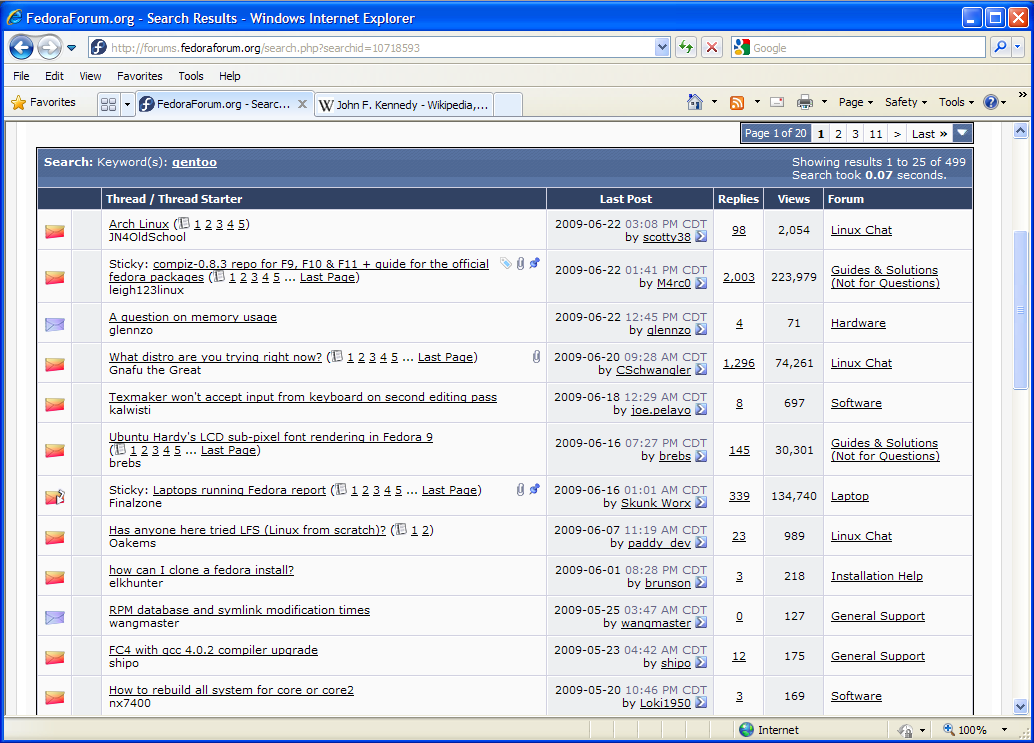
Task: Open the Tools menu in menu bar
Action: pos(191,76)
